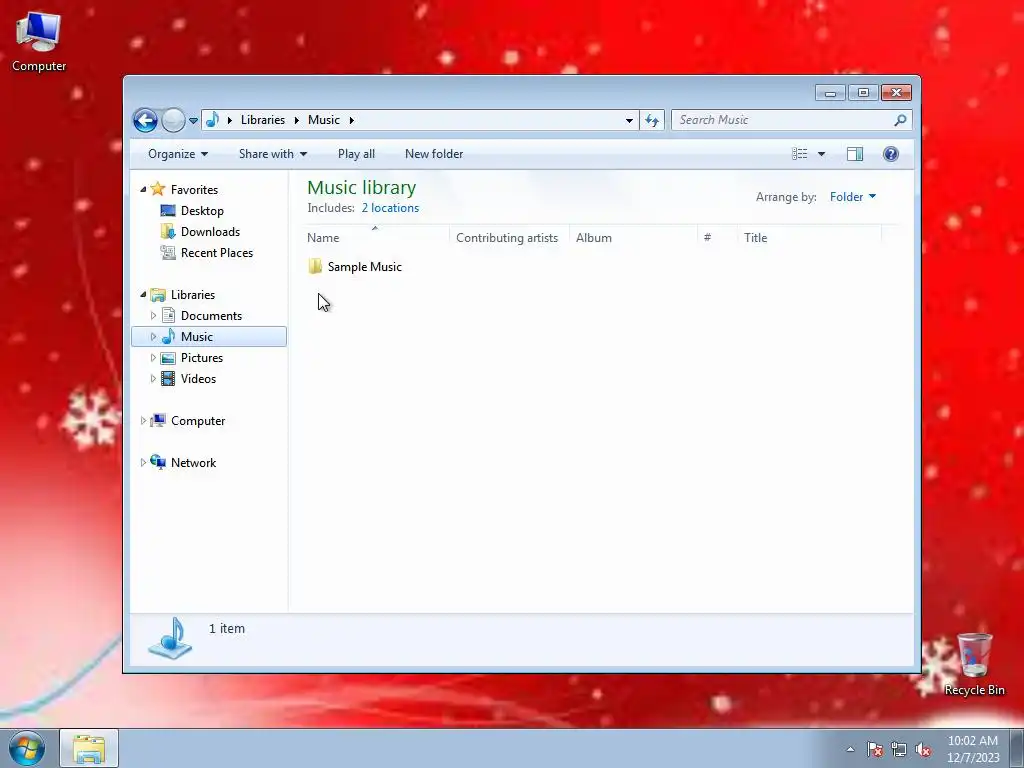Select Libraries in the address breadcrumb
Screen dimensions: 1024x768
coord(263,120)
